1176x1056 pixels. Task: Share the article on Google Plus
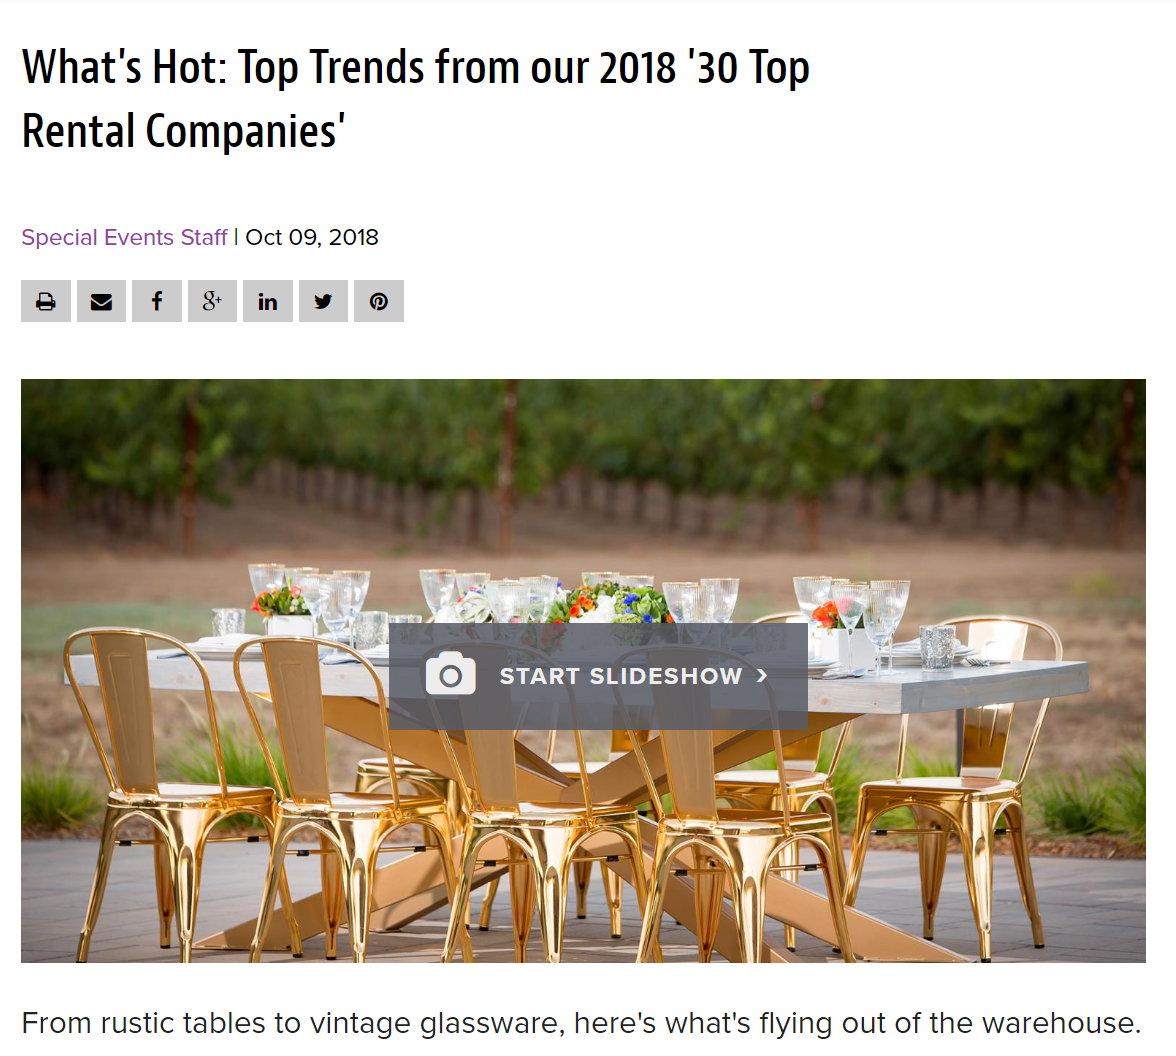click(212, 301)
